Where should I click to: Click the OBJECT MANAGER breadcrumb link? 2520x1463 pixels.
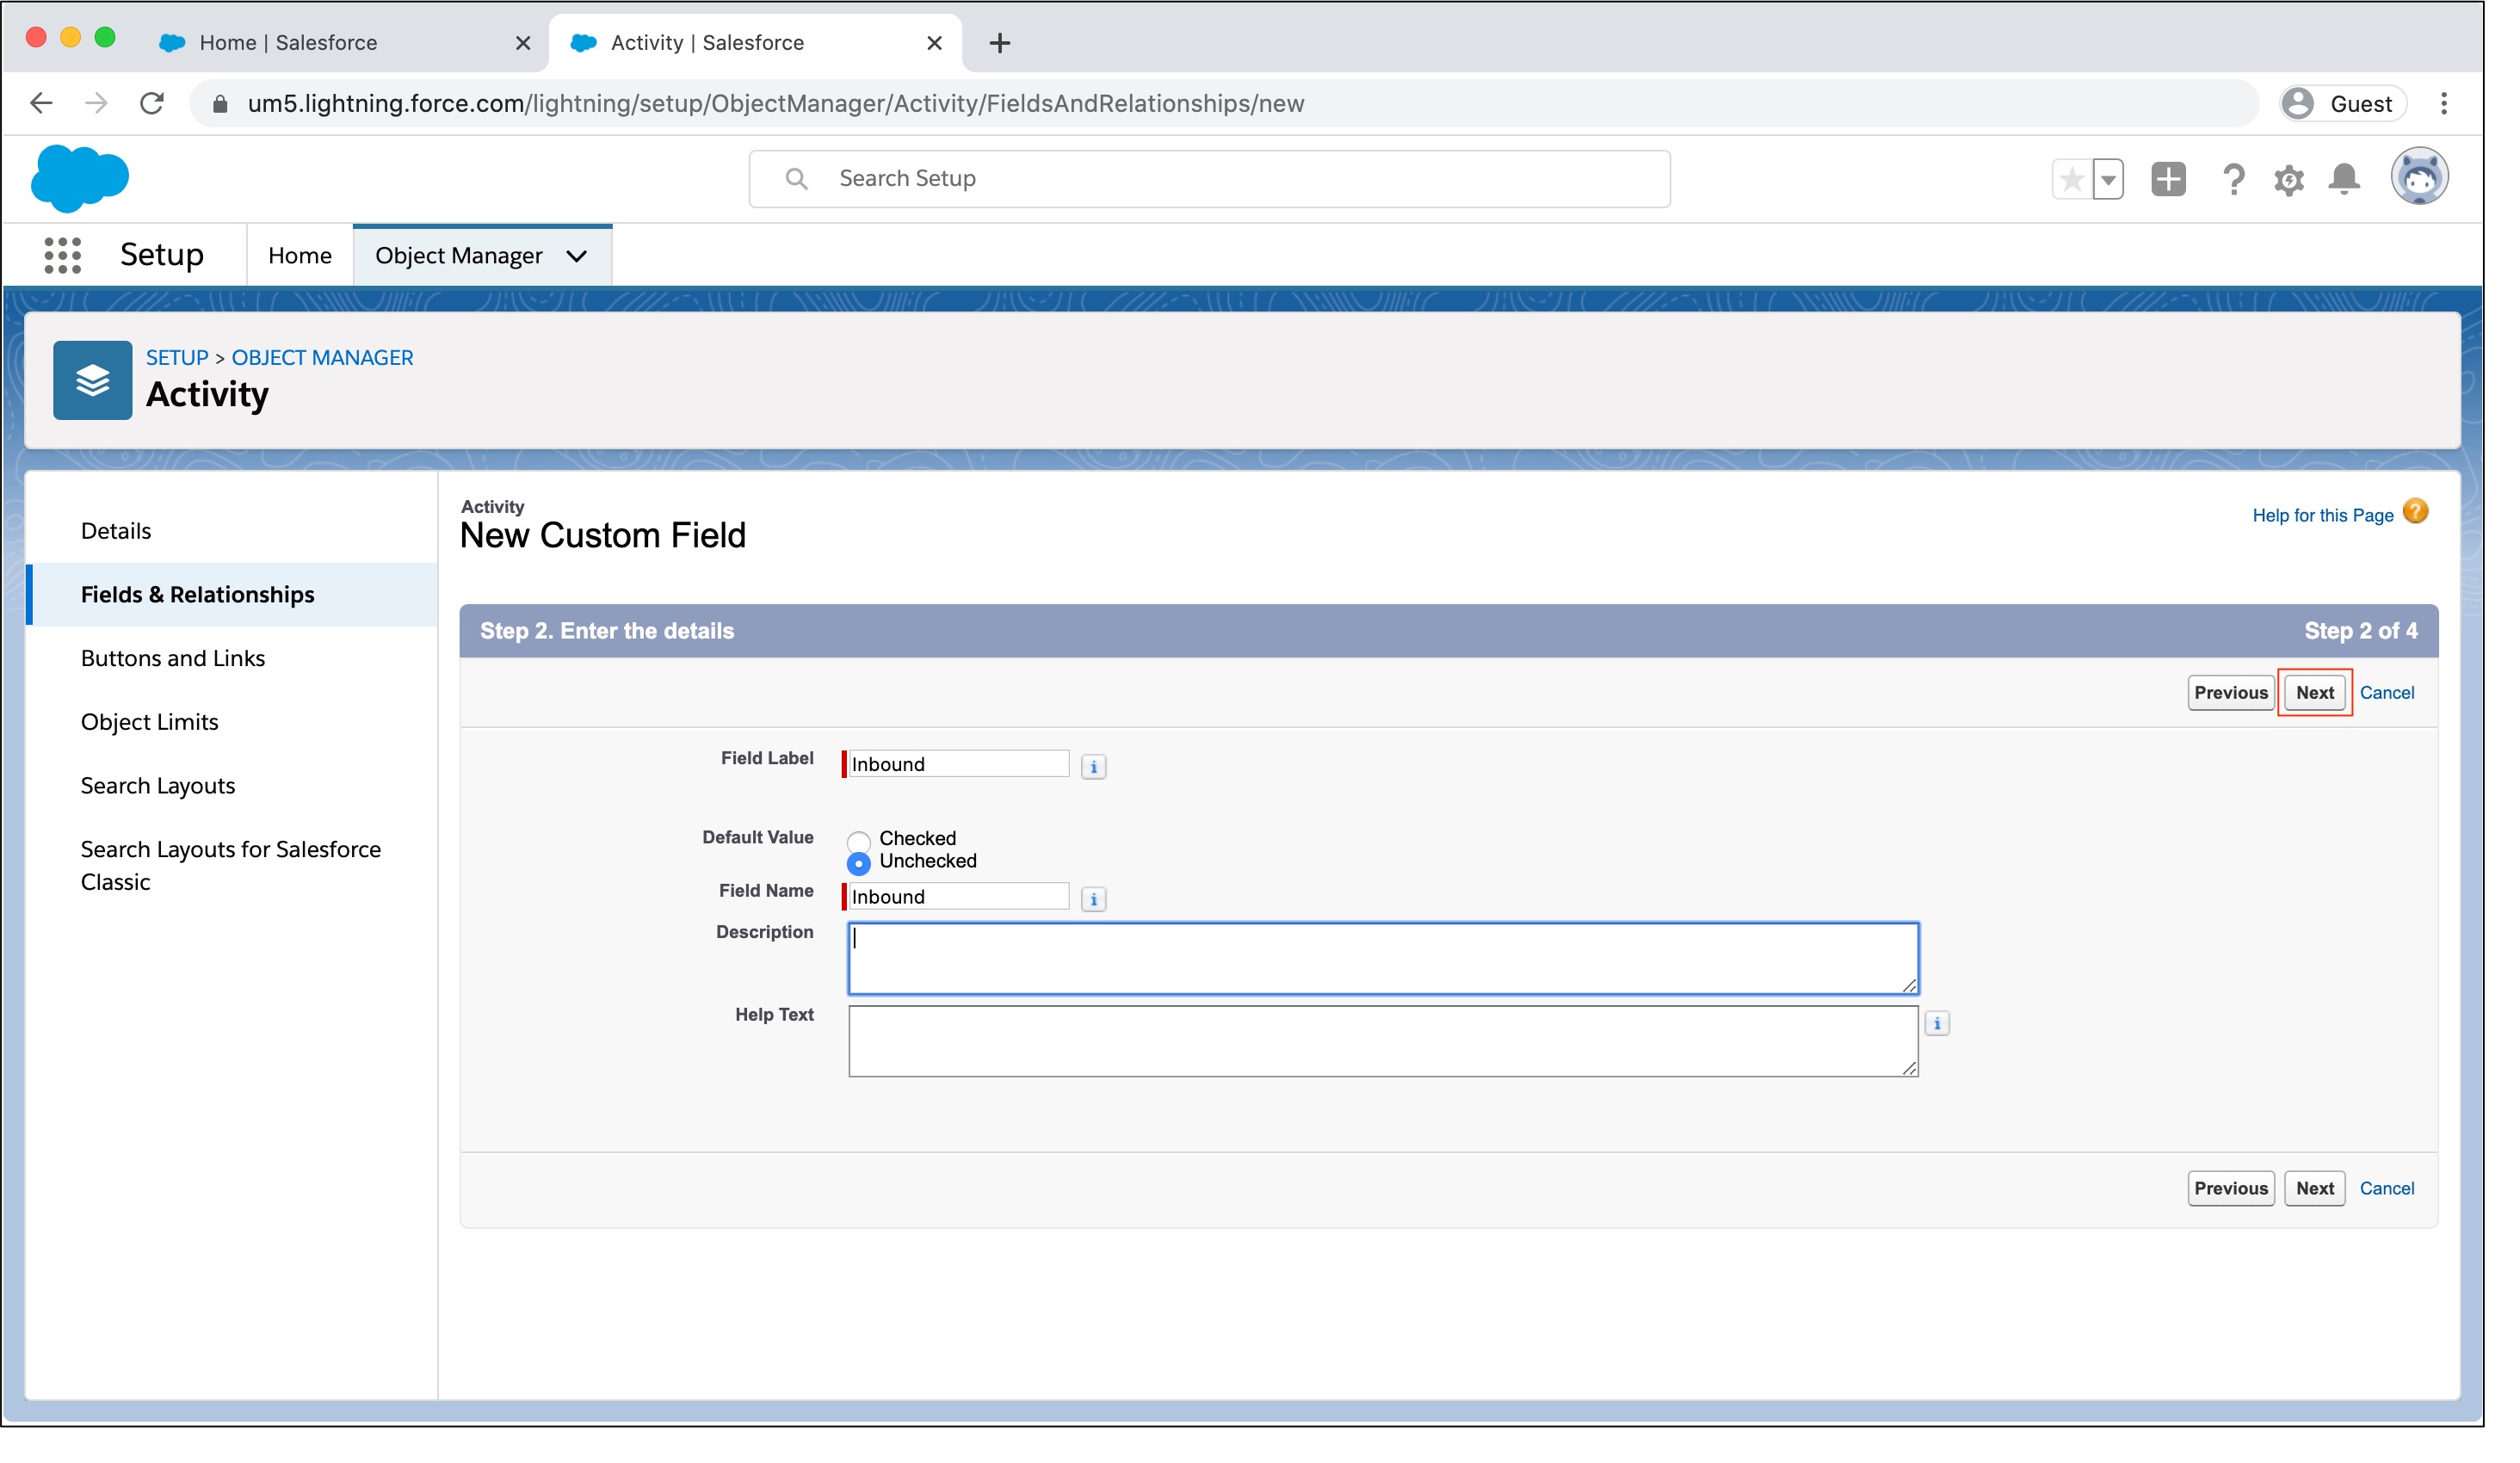[322, 358]
